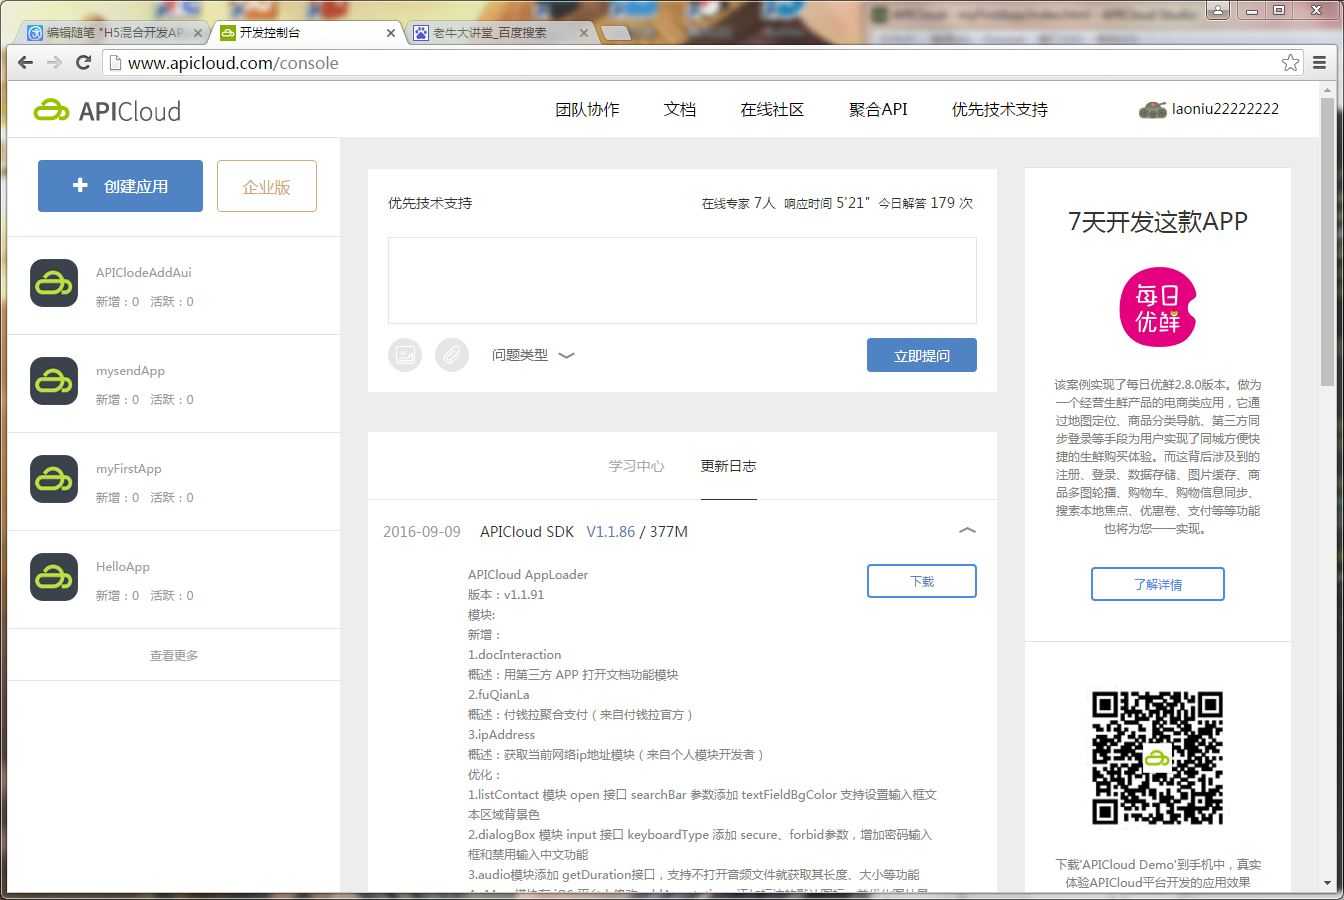The image size is (1344, 900).
Task: Open the APIClodeAddAui app cloud icon
Action: coord(53,283)
